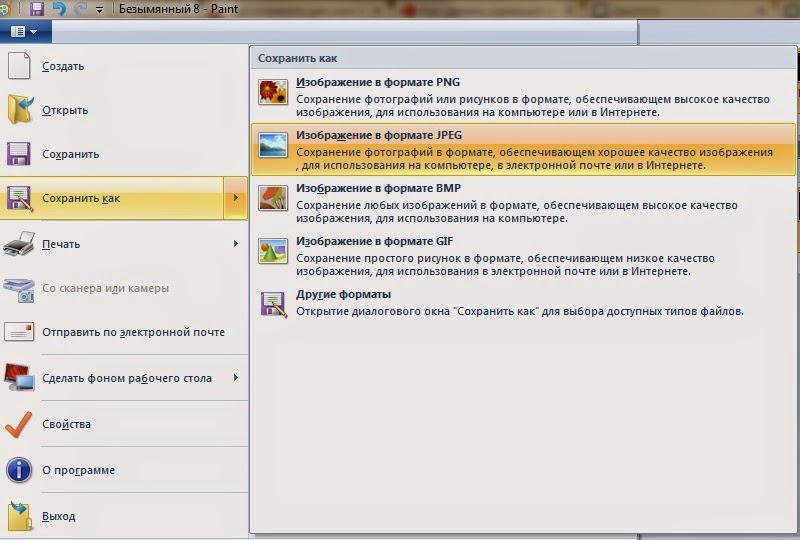The image size is (800, 540).
Task: Choose Выход to exit Paint
Action: click(x=124, y=516)
